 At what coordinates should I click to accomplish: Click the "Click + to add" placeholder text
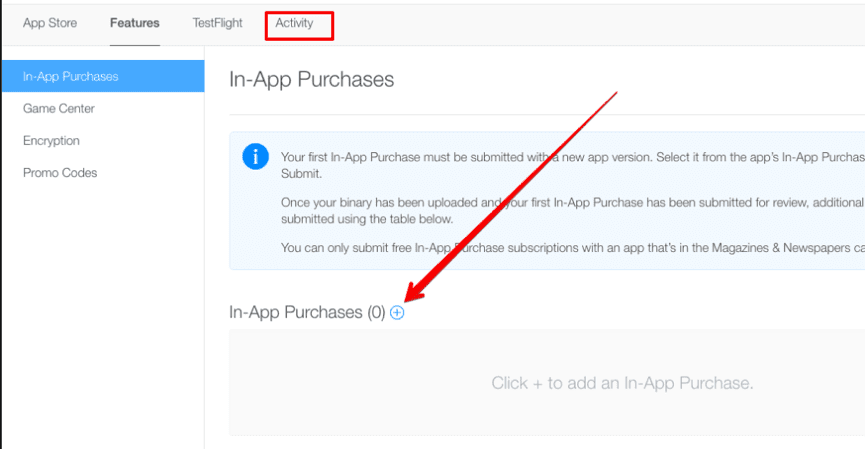click(x=622, y=383)
